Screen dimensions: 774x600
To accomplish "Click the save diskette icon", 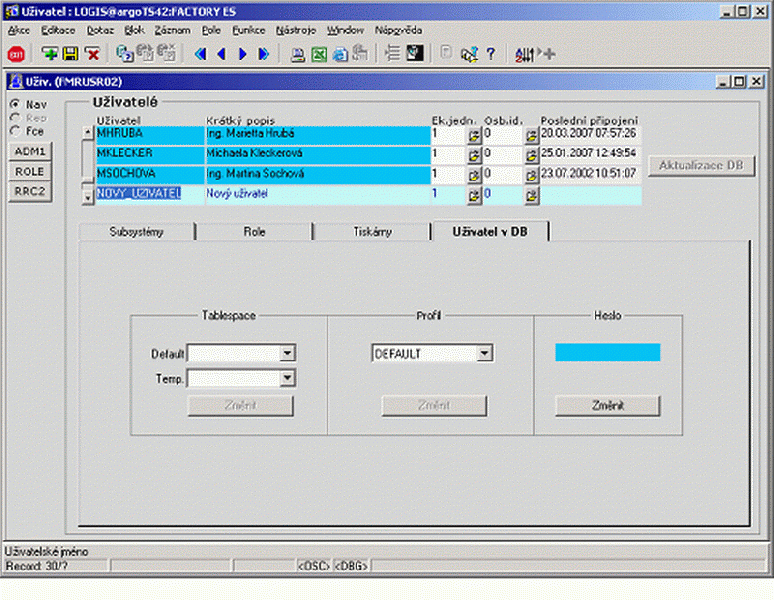I will tap(70, 54).
